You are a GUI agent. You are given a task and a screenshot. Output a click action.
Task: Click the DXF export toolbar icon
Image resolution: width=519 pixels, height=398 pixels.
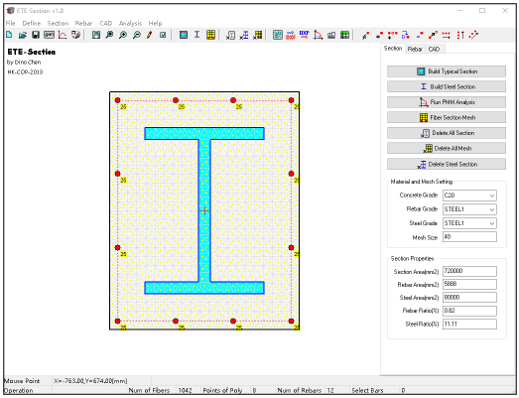pos(304,35)
